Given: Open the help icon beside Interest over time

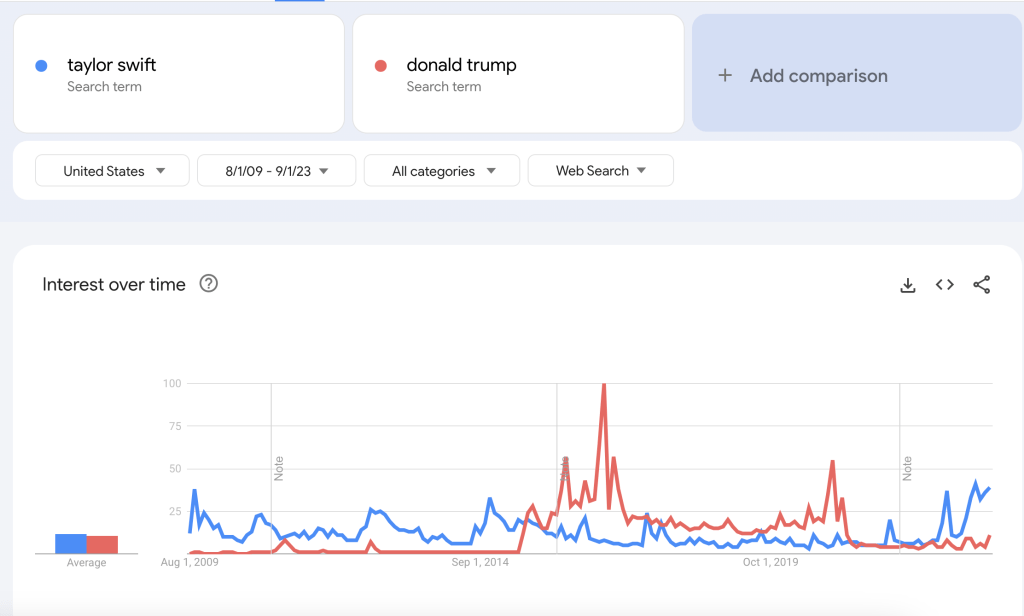Looking at the screenshot, I should (208, 284).
